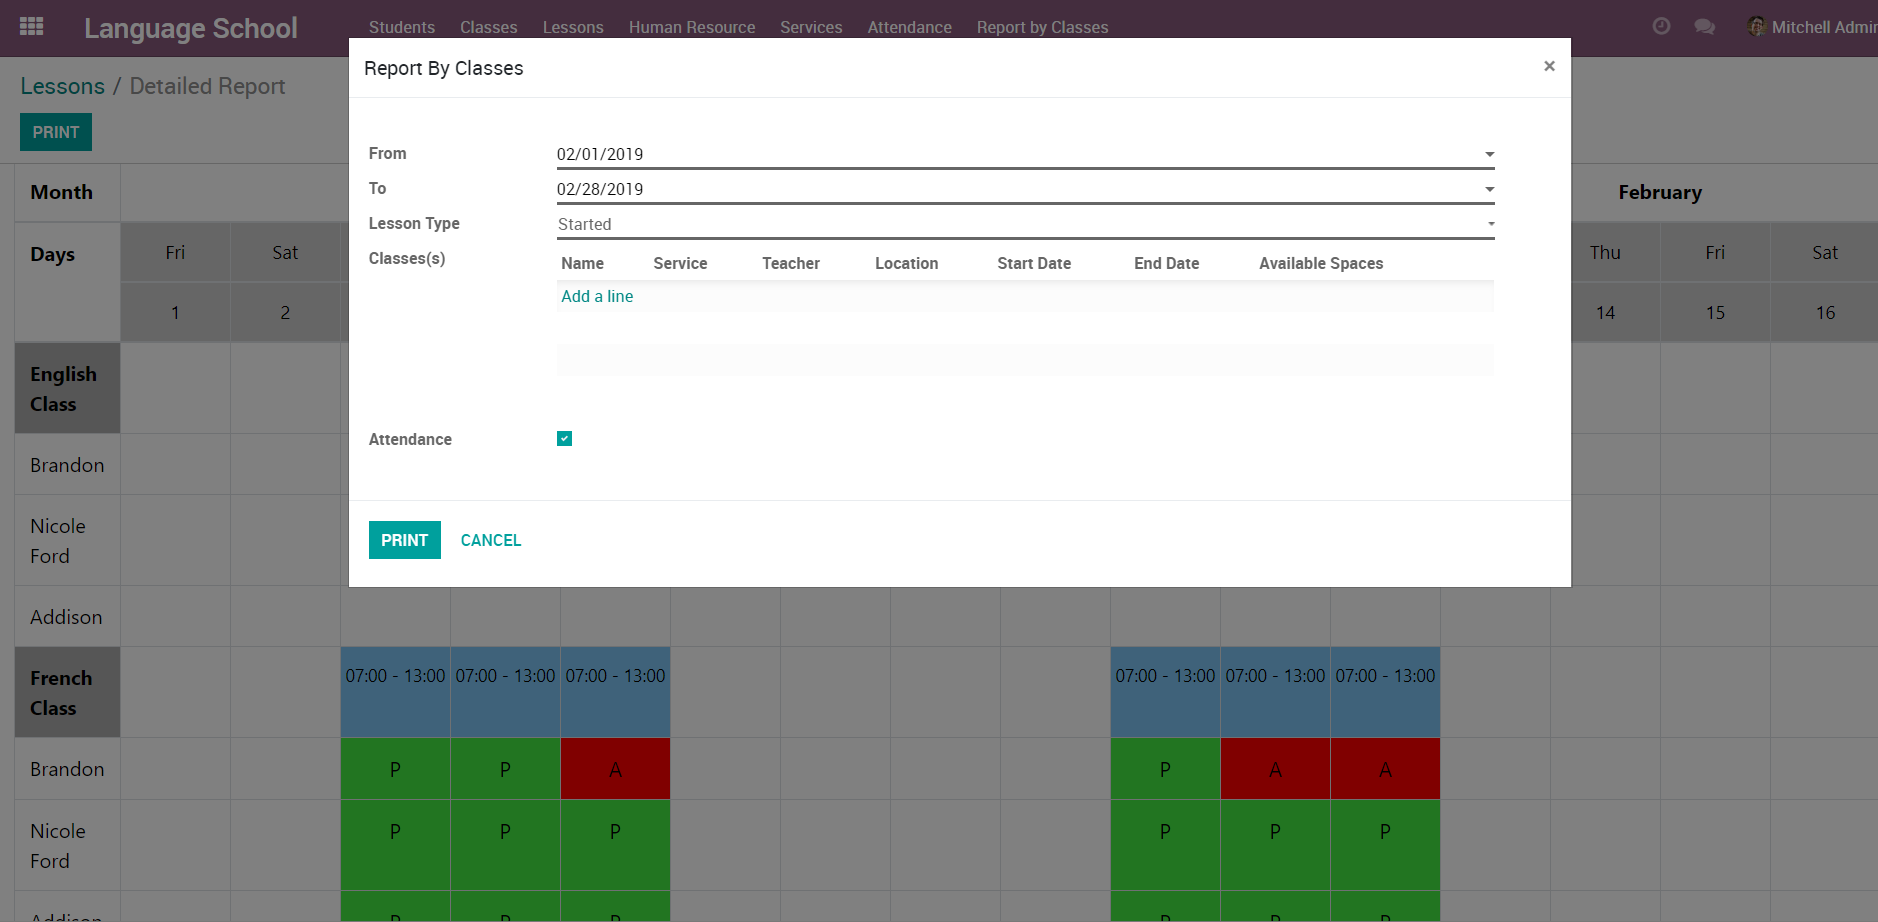The image size is (1878, 922).
Task: Sort classes by Available Spaces column
Action: (x=1320, y=263)
